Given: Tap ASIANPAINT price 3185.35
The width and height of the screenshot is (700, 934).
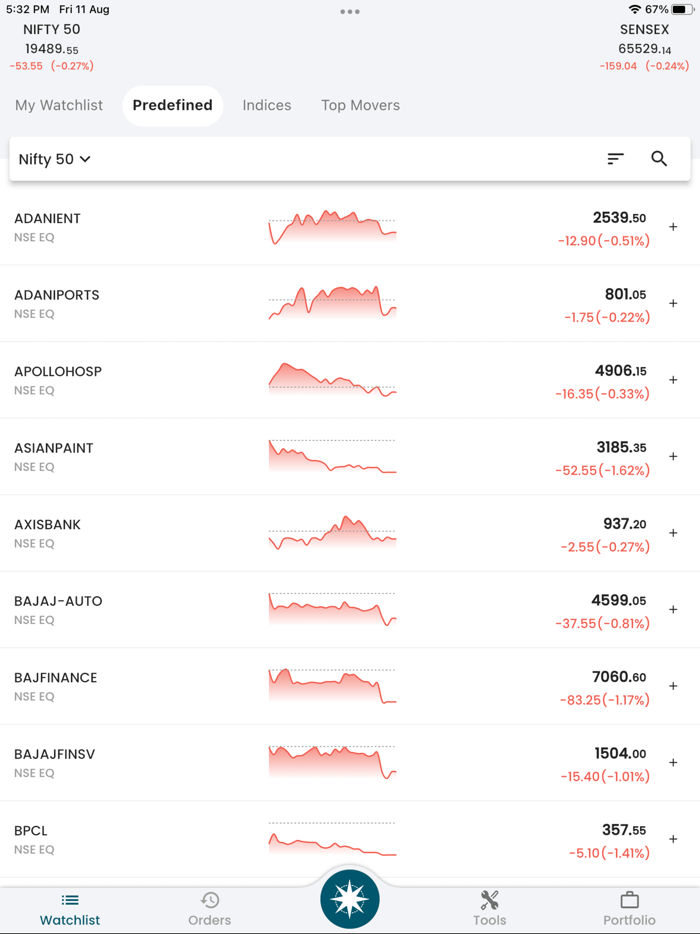Looking at the screenshot, I should [x=621, y=447].
